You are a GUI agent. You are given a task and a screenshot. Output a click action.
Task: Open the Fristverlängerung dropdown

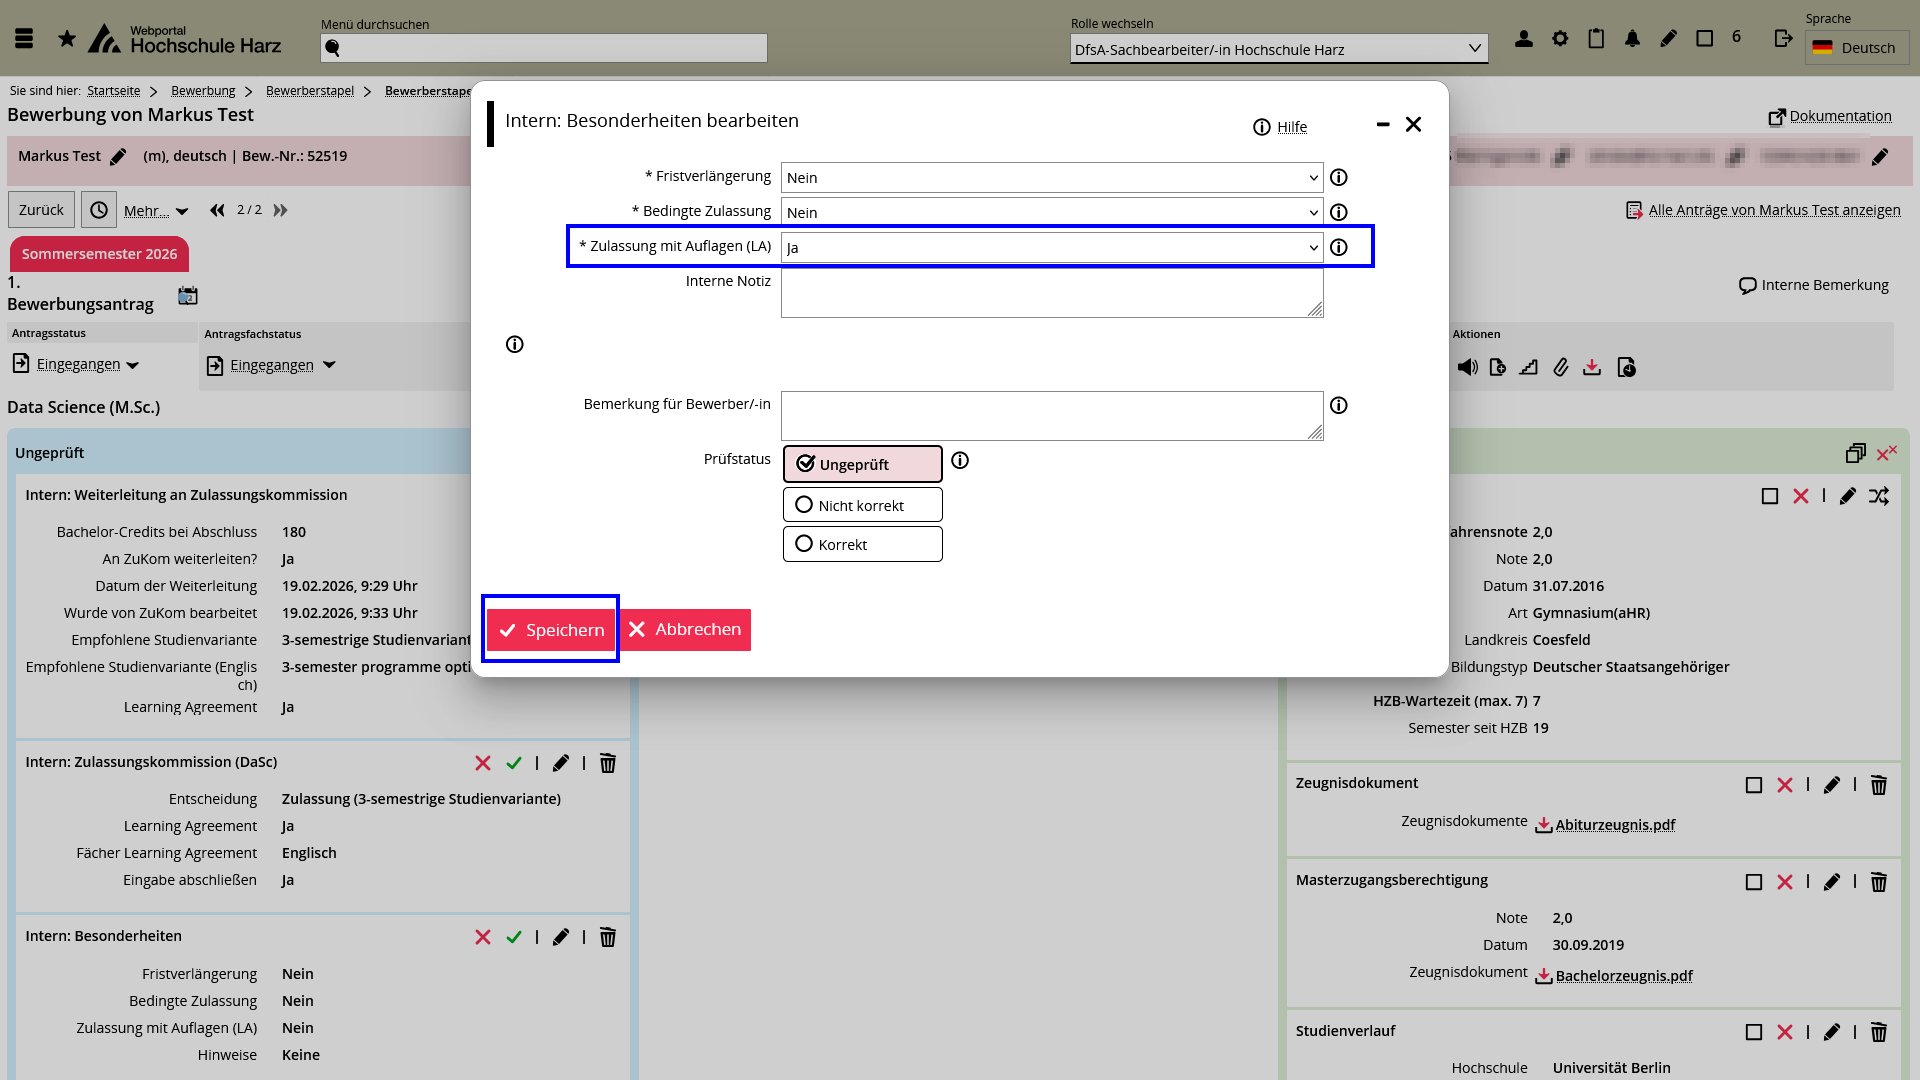(x=1051, y=178)
